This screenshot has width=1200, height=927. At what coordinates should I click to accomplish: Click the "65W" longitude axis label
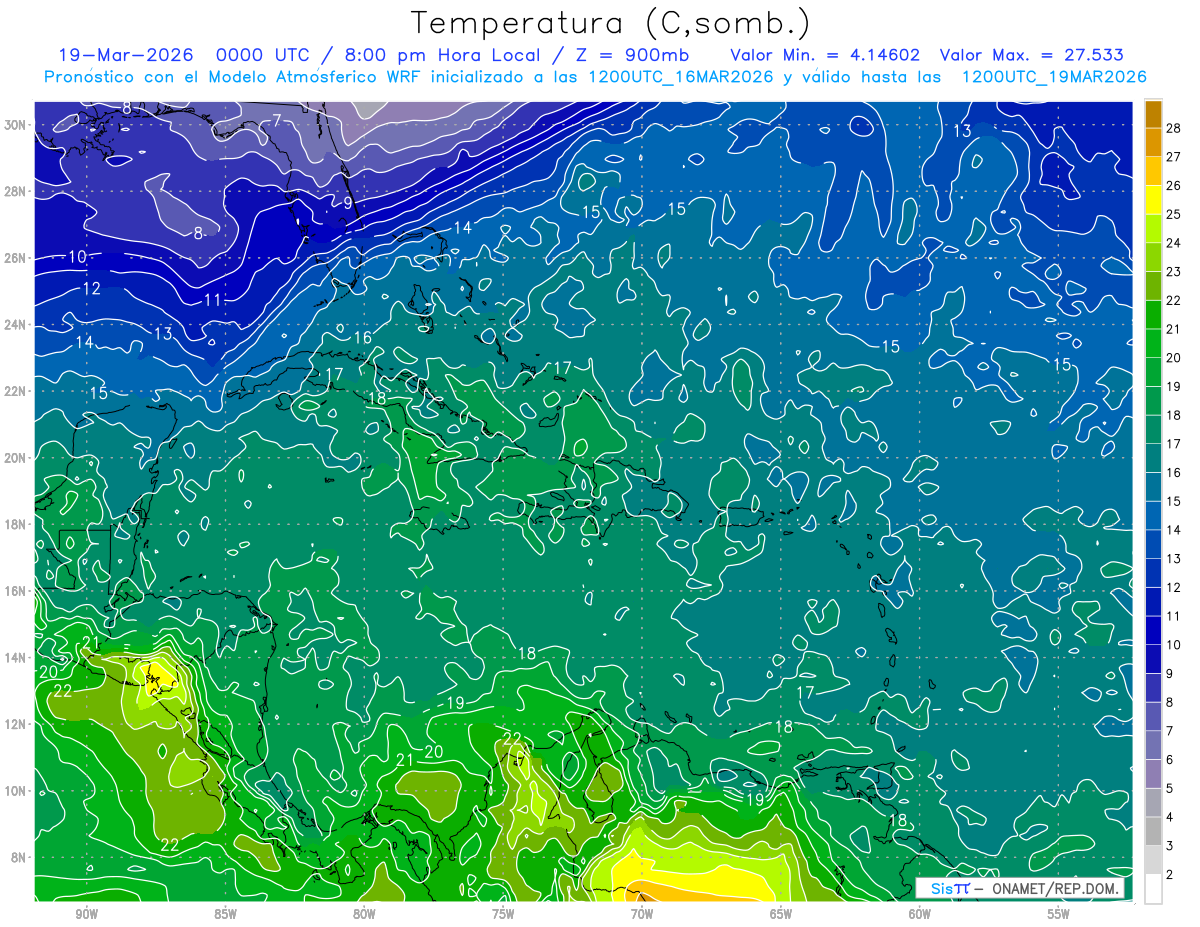click(781, 914)
